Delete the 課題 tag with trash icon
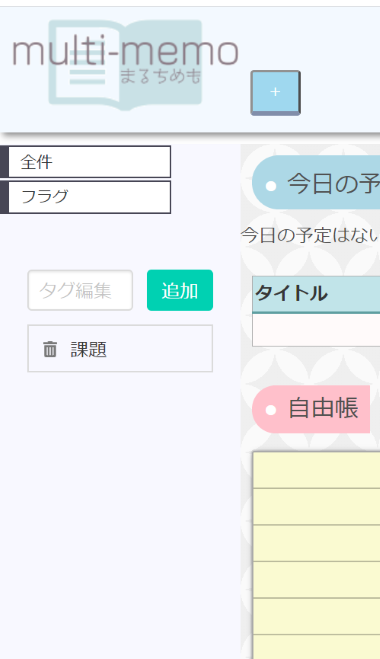This screenshot has width=380, height=659. [x=50, y=349]
